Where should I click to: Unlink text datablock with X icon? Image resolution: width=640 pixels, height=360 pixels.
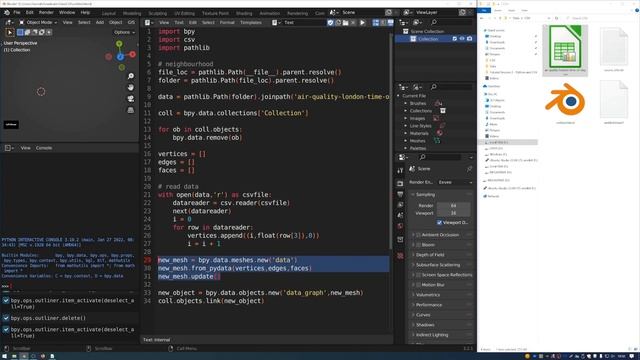[x=353, y=22]
